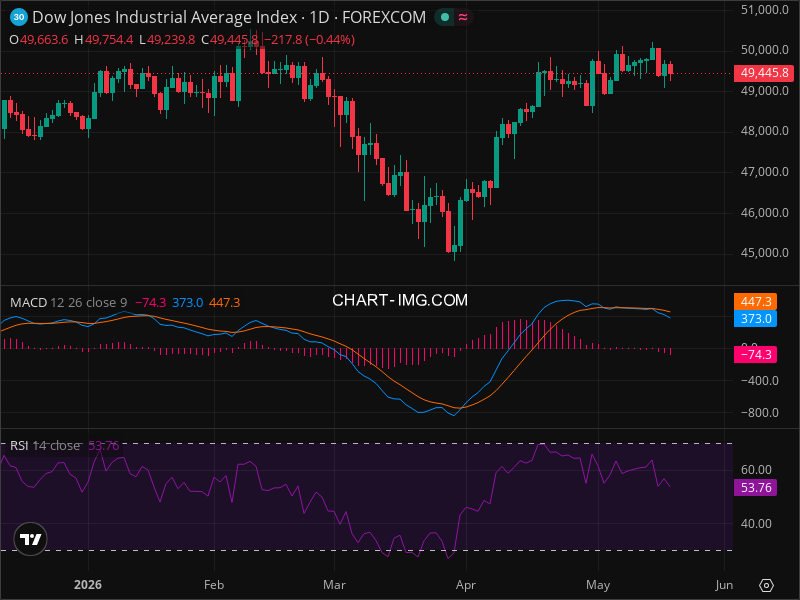Click the 46,000.0 price axis label
This screenshot has height=600, width=800.
click(764, 213)
